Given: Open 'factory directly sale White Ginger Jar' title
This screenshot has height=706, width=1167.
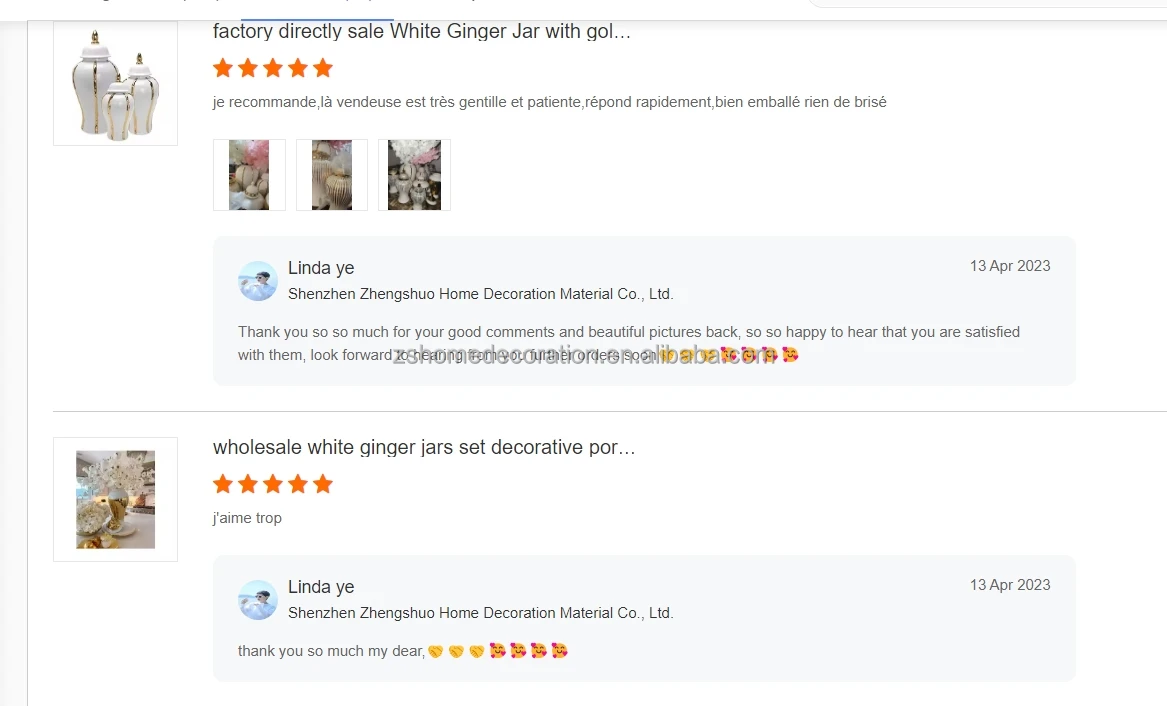Looking at the screenshot, I should (x=421, y=31).
